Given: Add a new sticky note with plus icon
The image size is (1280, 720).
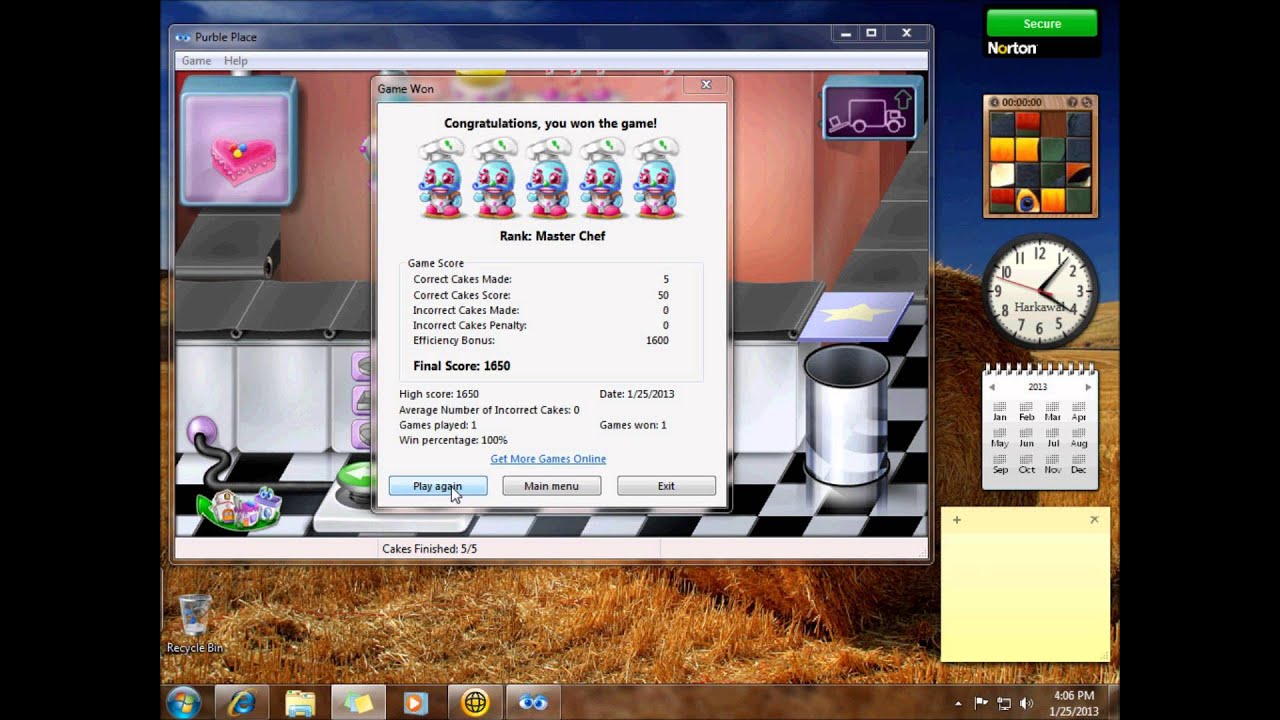Looking at the screenshot, I should (957, 520).
